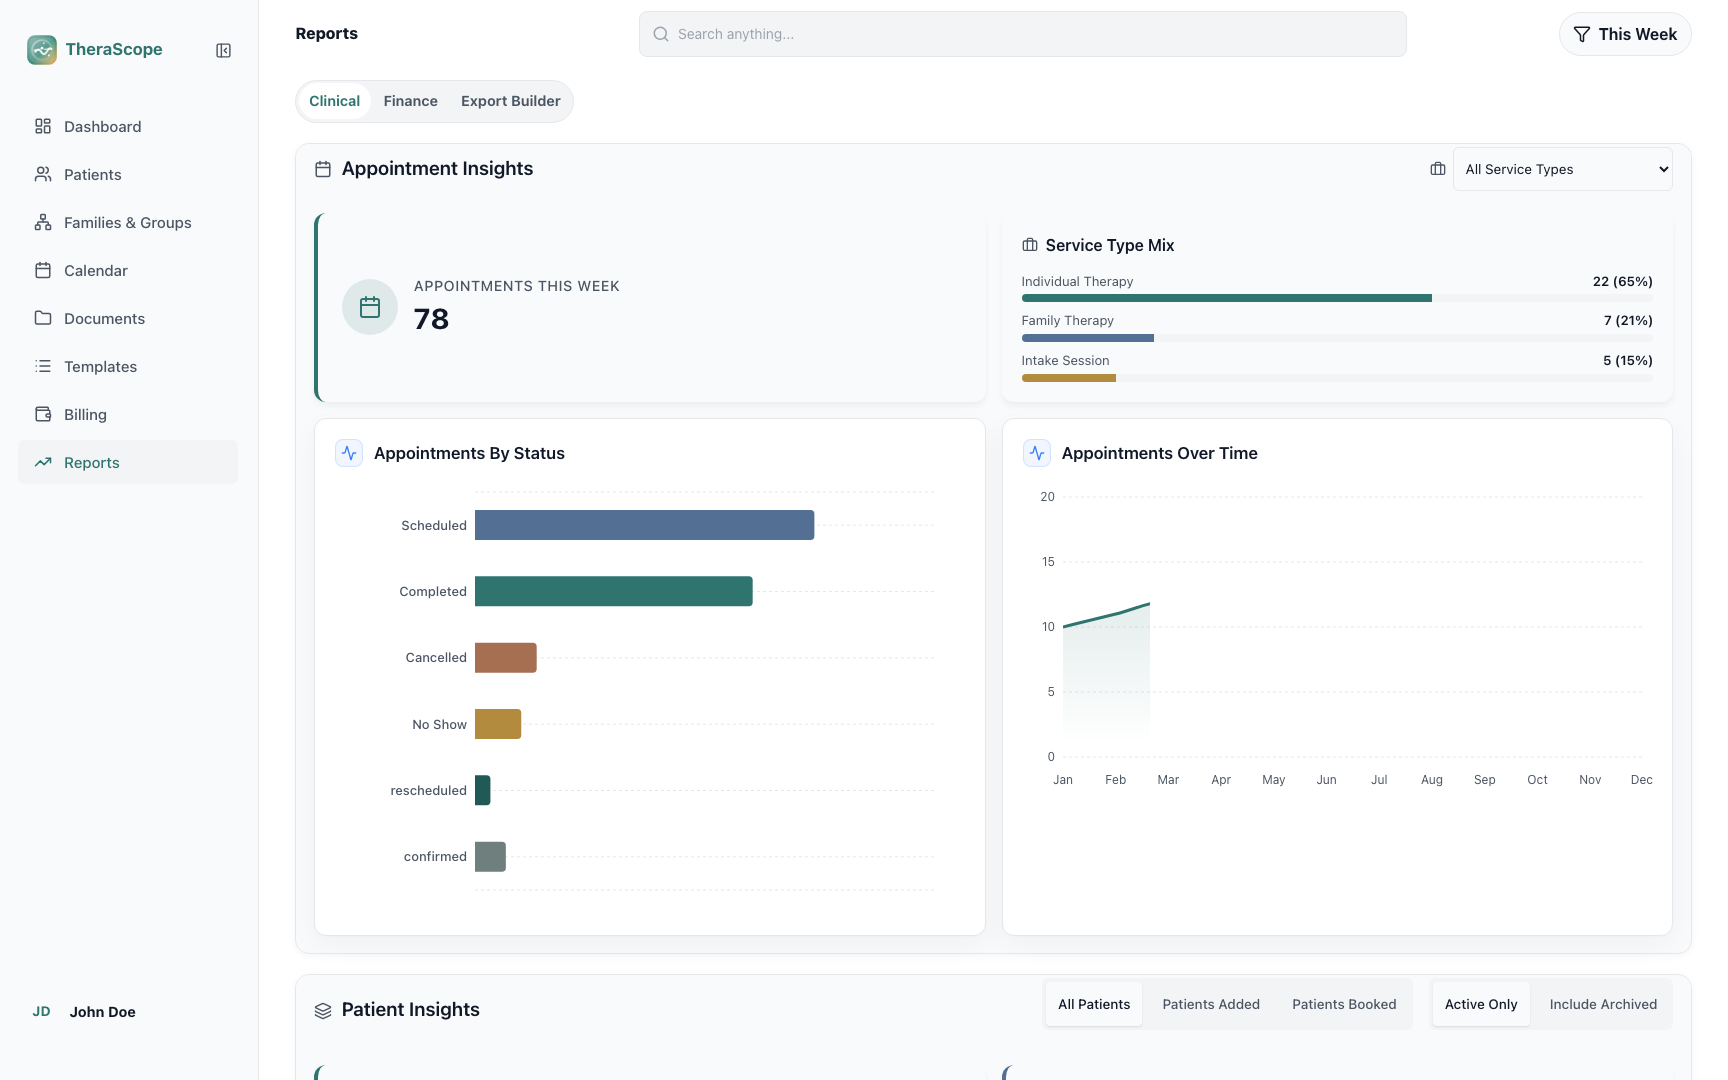Click the Individual Therapy progress bar
1728x1080 pixels.
pyautogui.click(x=1337, y=298)
